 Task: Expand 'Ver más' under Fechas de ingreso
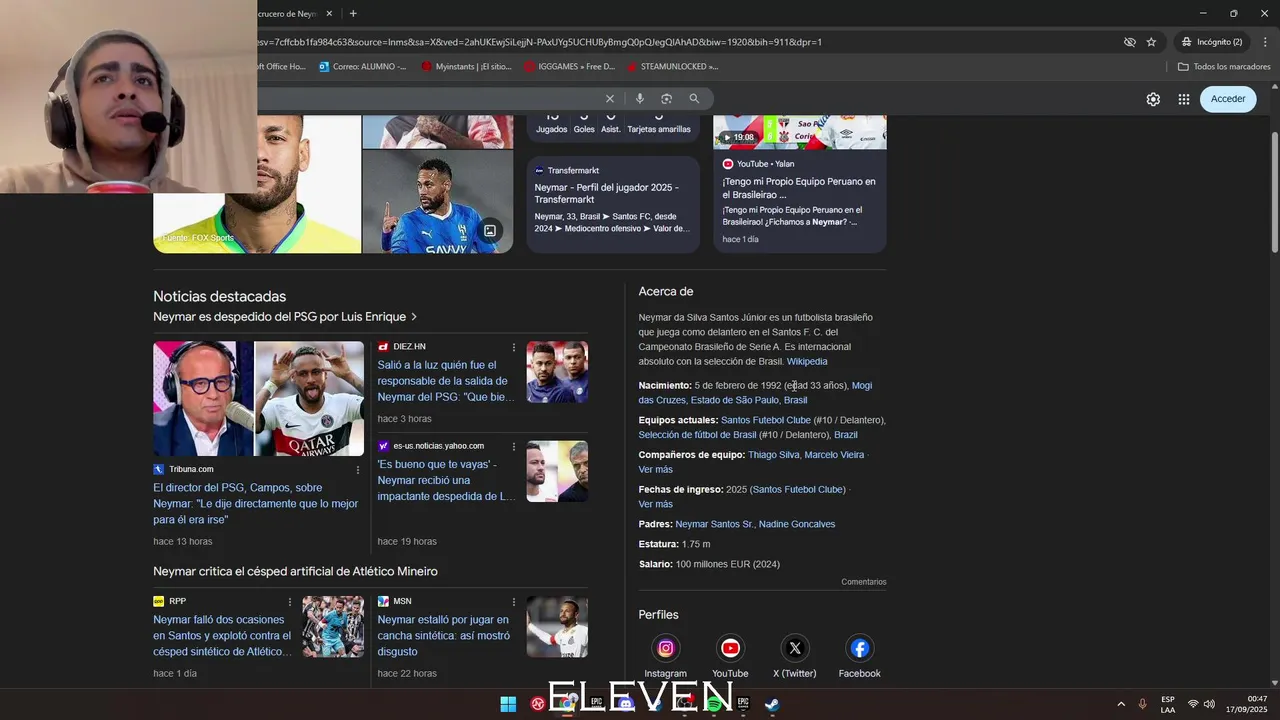656,504
